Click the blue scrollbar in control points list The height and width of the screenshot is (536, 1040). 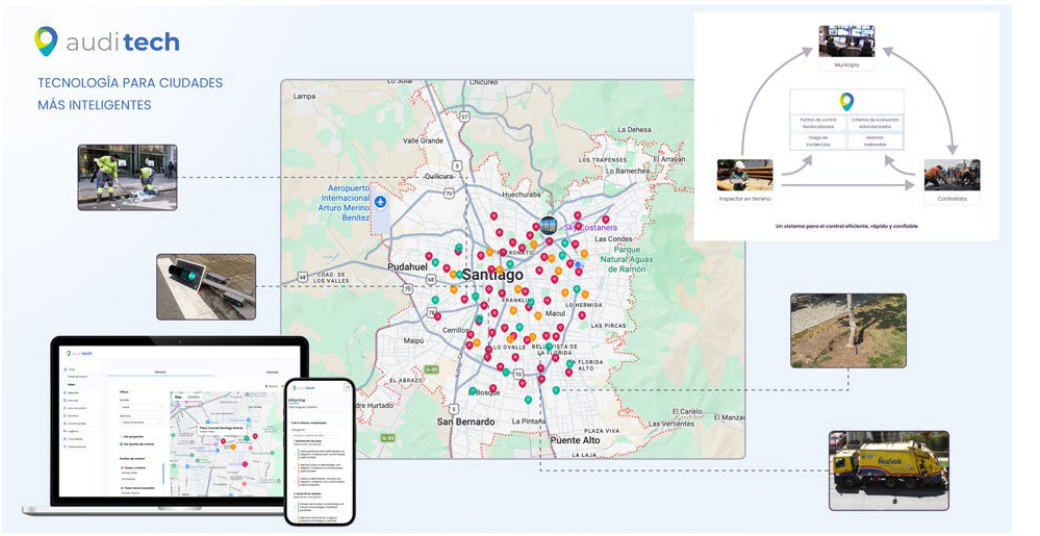click(x=163, y=474)
